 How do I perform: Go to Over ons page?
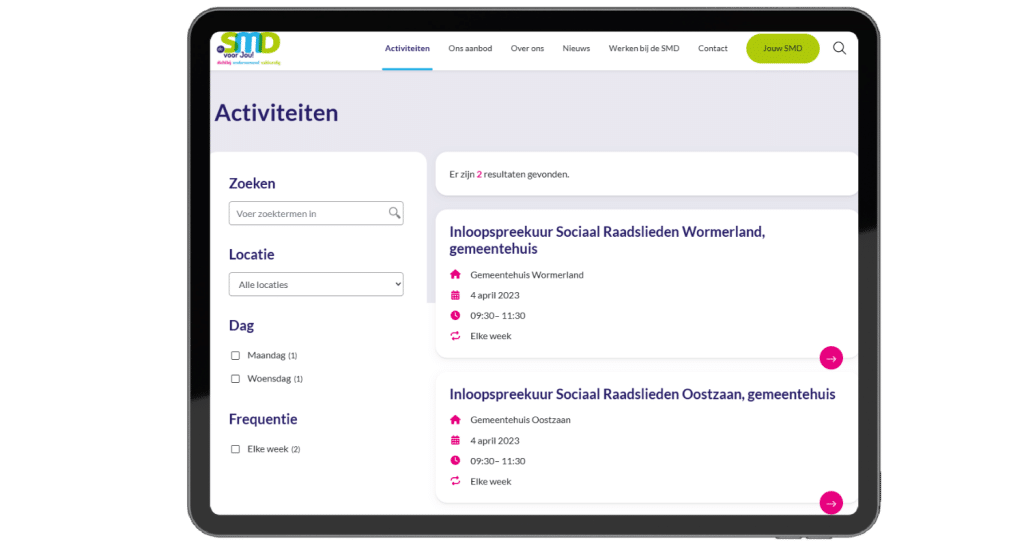(527, 48)
